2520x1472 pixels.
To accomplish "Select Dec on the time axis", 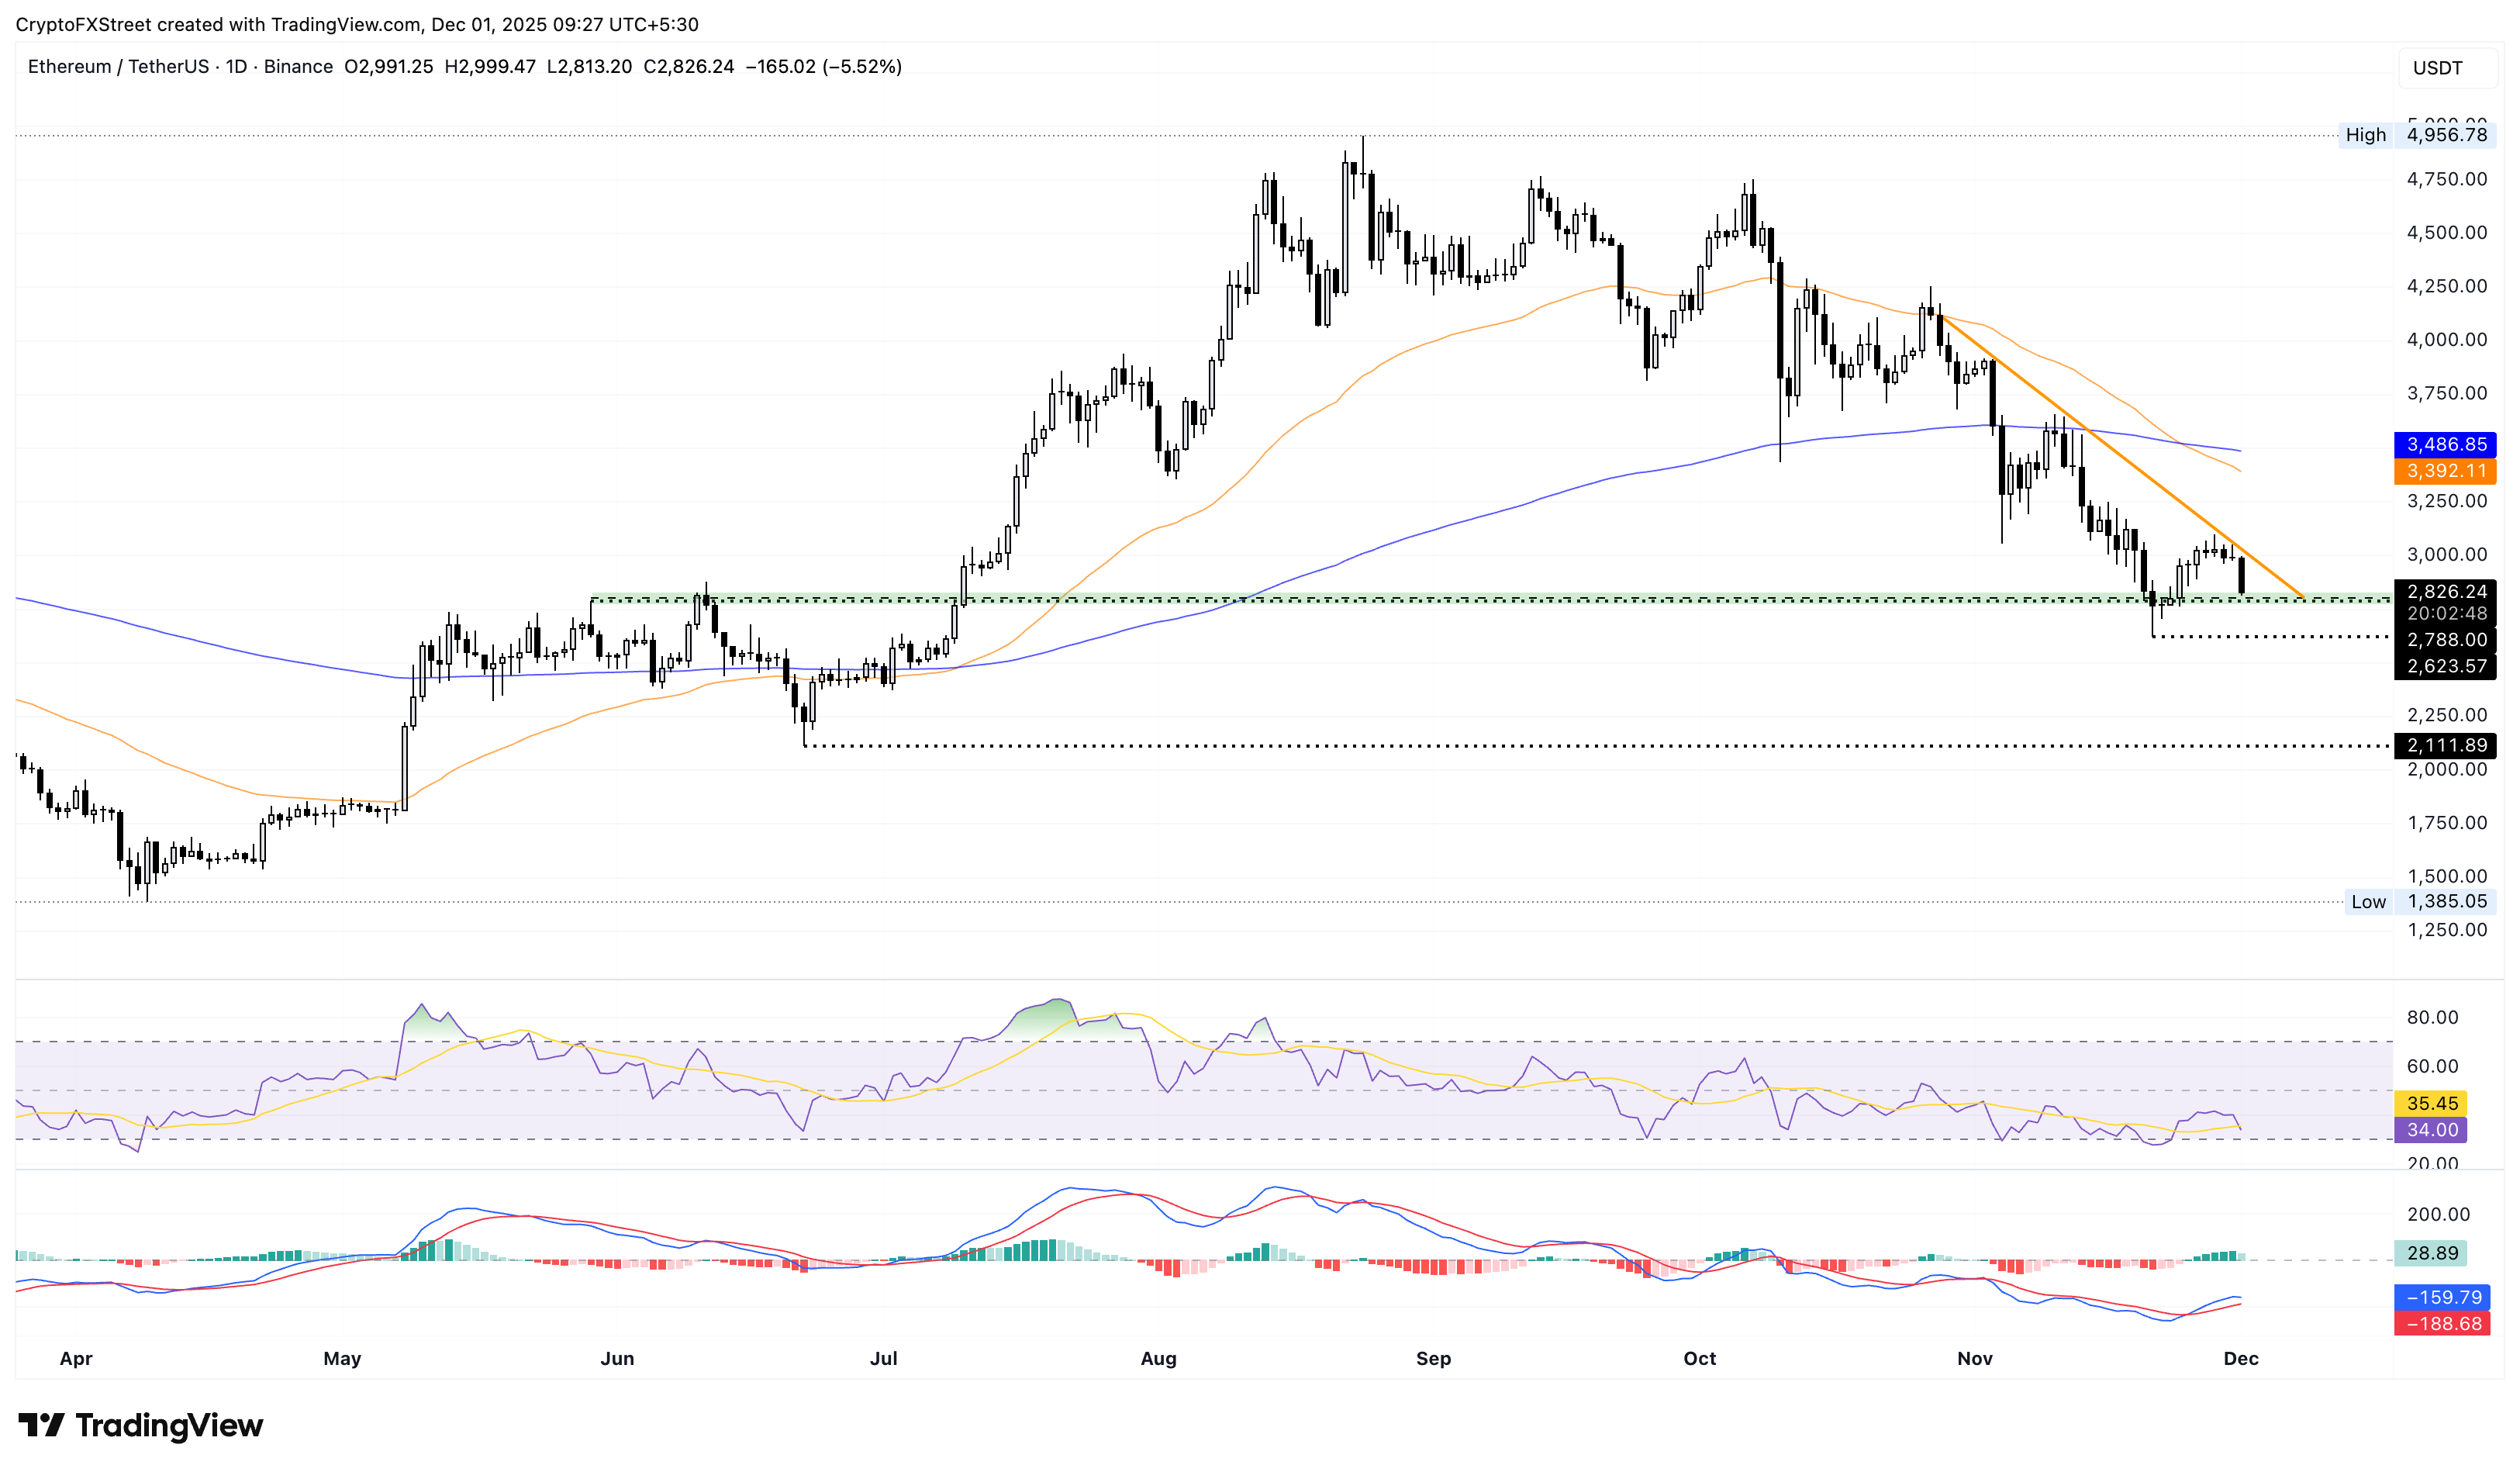I will click(x=2242, y=1359).
